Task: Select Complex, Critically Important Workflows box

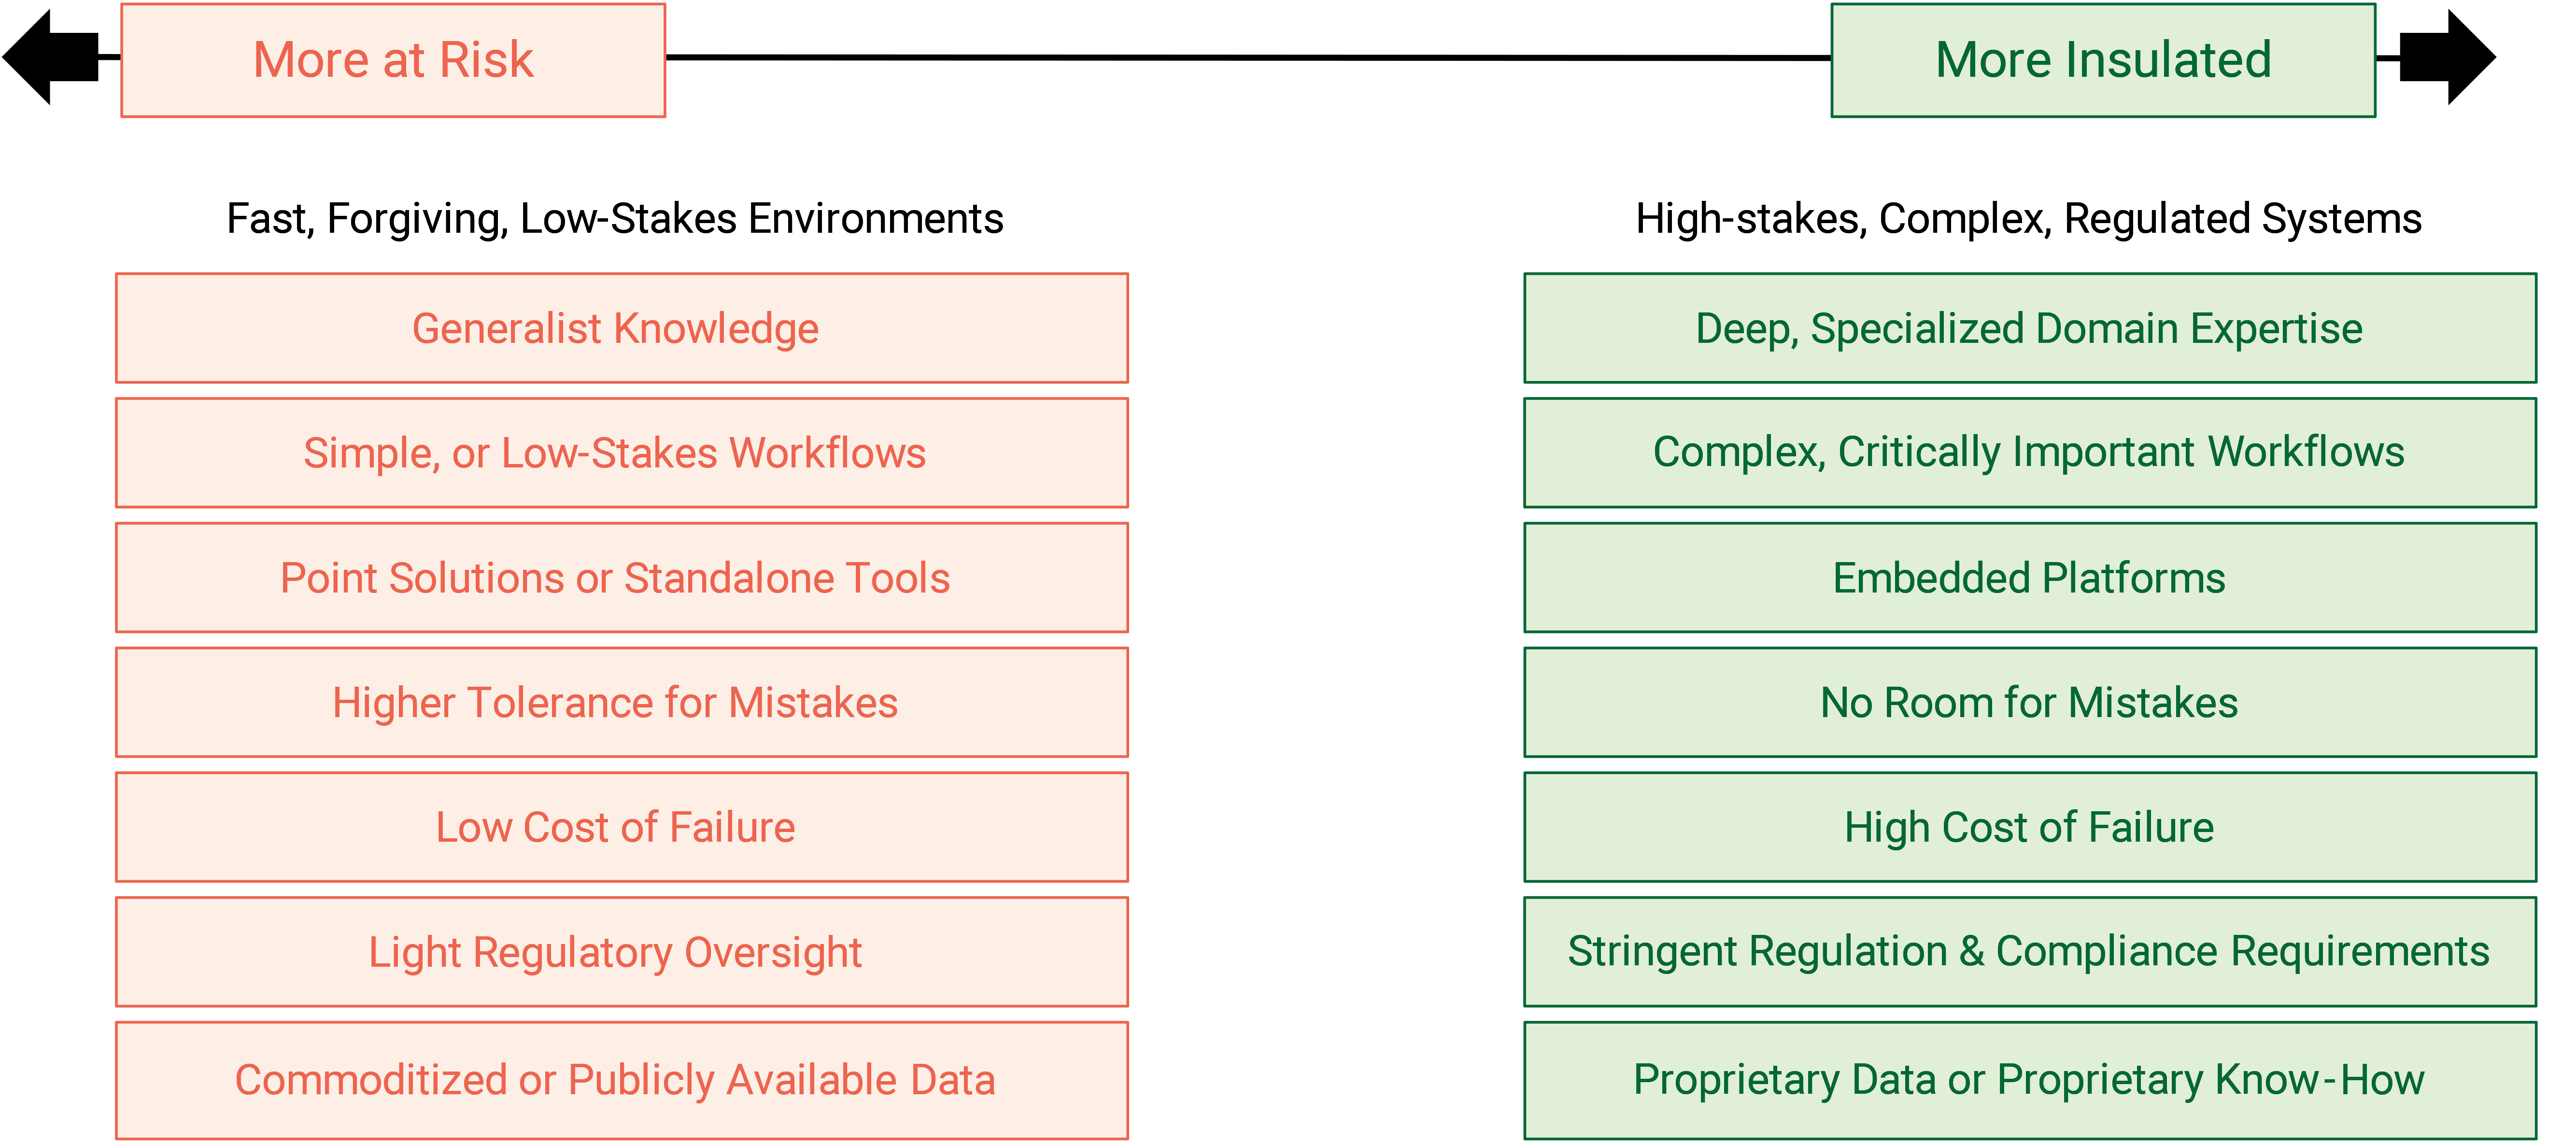Action: (x=2030, y=453)
